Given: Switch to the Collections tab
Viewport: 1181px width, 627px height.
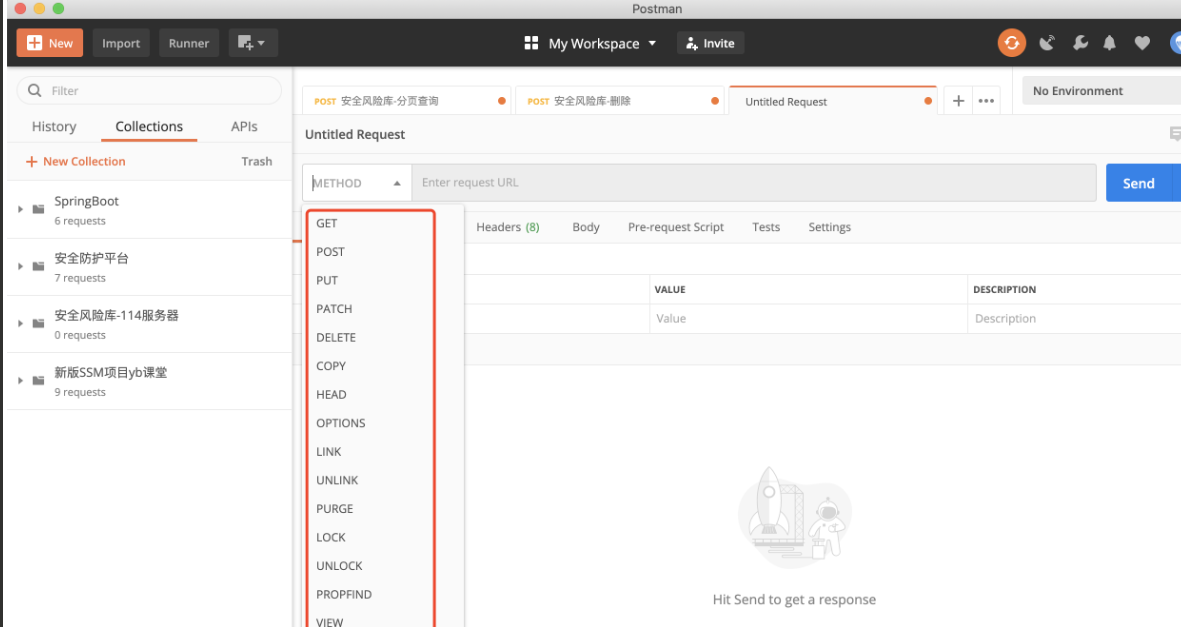Looking at the screenshot, I should [x=149, y=127].
